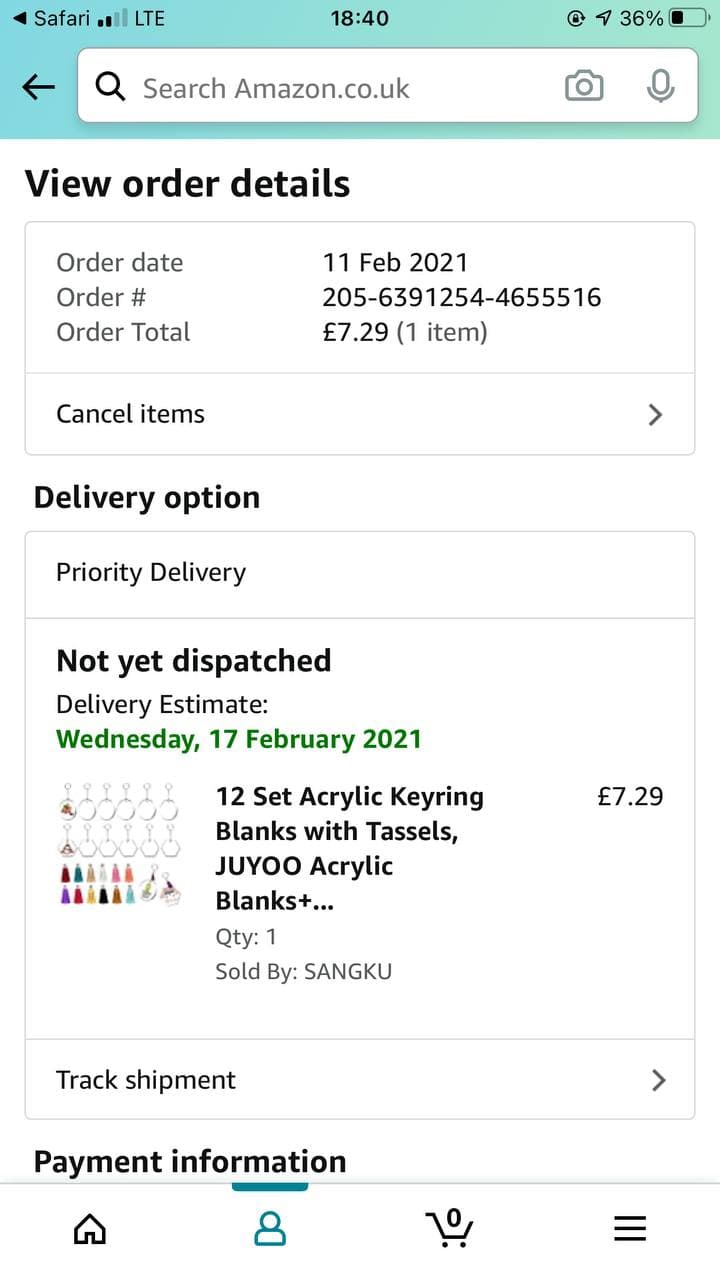Tap the search magnifier icon
720x1280 pixels.
[x=110, y=88]
